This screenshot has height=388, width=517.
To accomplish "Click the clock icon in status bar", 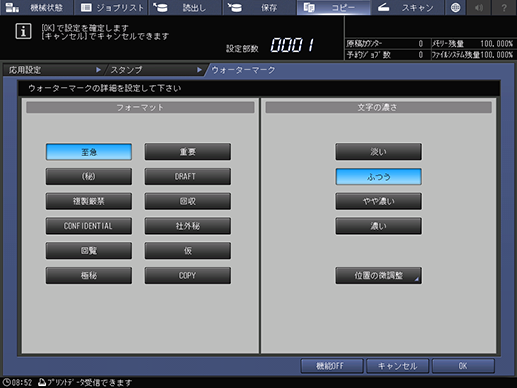I will pyautogui.click(x=7, y=382).
